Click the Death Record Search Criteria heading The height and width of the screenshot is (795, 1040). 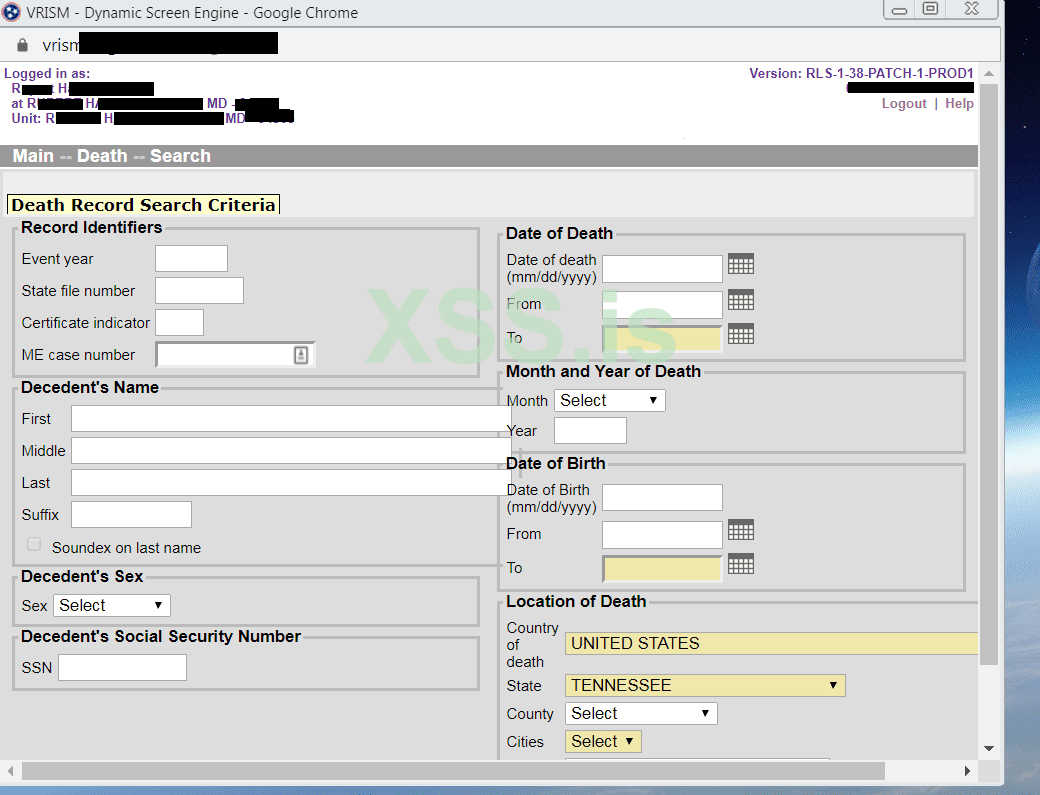143,205
